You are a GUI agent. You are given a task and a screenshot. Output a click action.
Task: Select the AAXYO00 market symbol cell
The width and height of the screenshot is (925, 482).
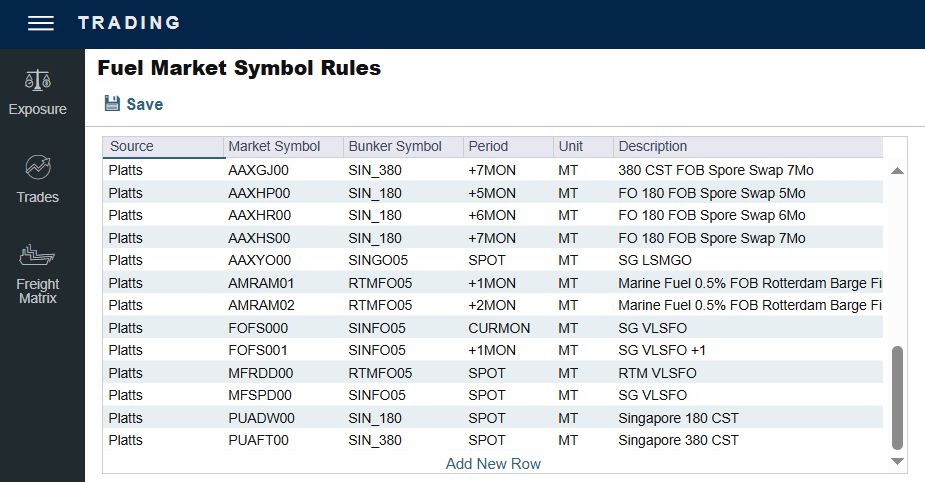(x=259, y=260)
